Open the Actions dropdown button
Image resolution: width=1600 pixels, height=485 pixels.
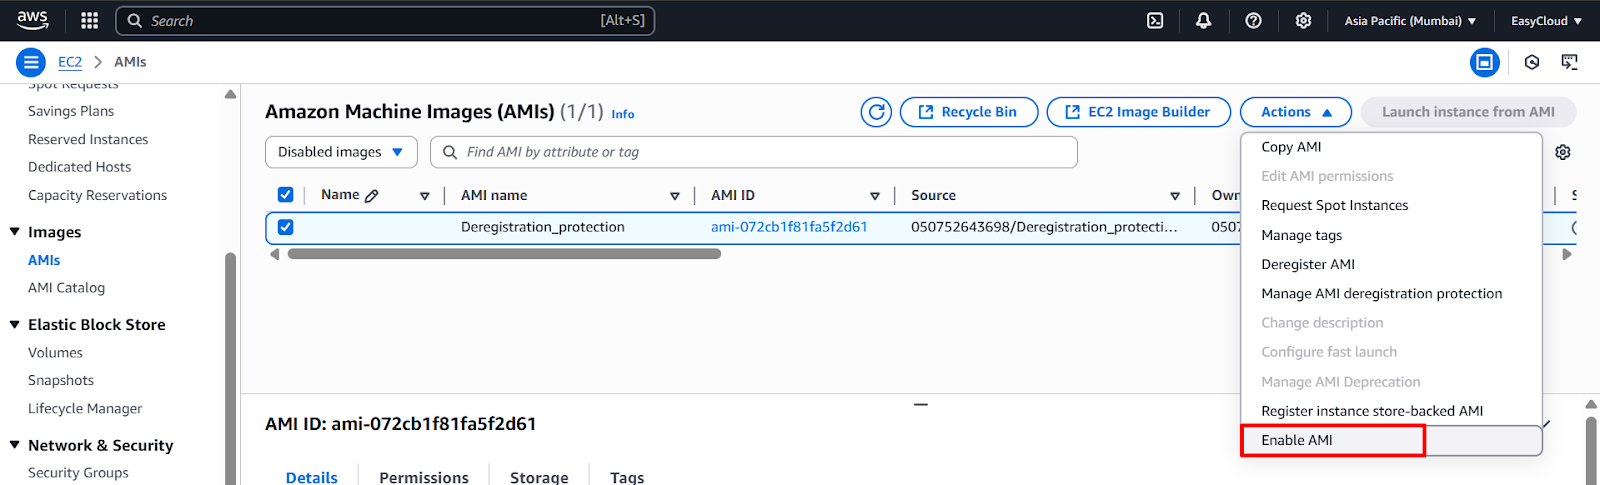pos(1296,112)
